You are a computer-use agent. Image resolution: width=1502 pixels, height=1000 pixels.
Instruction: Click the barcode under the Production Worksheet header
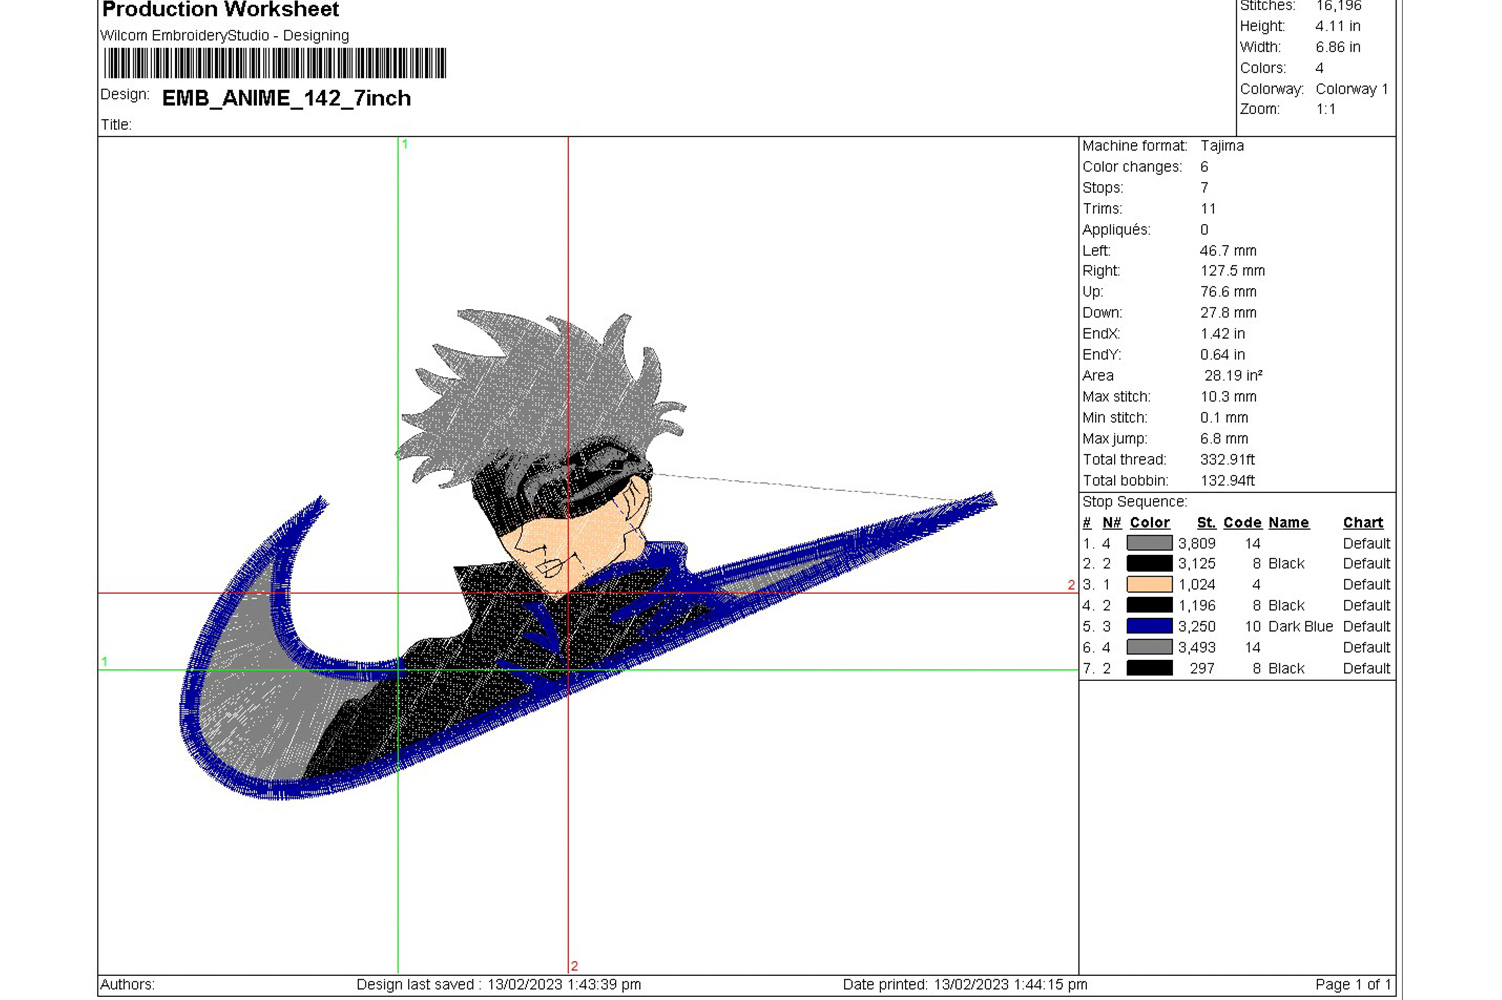pos(275,63)
